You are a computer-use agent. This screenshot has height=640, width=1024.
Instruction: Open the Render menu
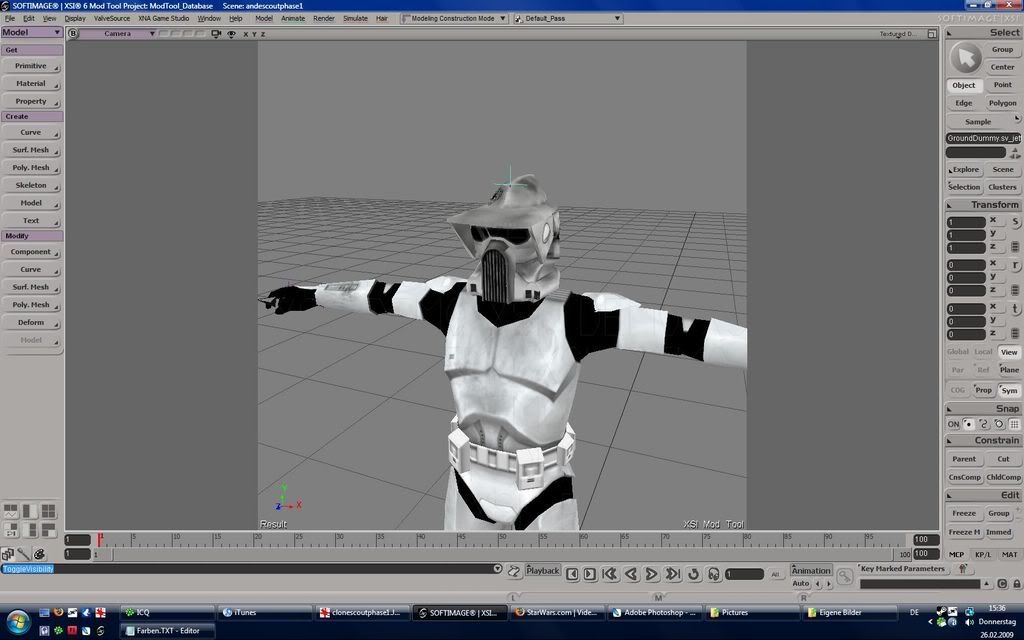click(x=323, y=18)
